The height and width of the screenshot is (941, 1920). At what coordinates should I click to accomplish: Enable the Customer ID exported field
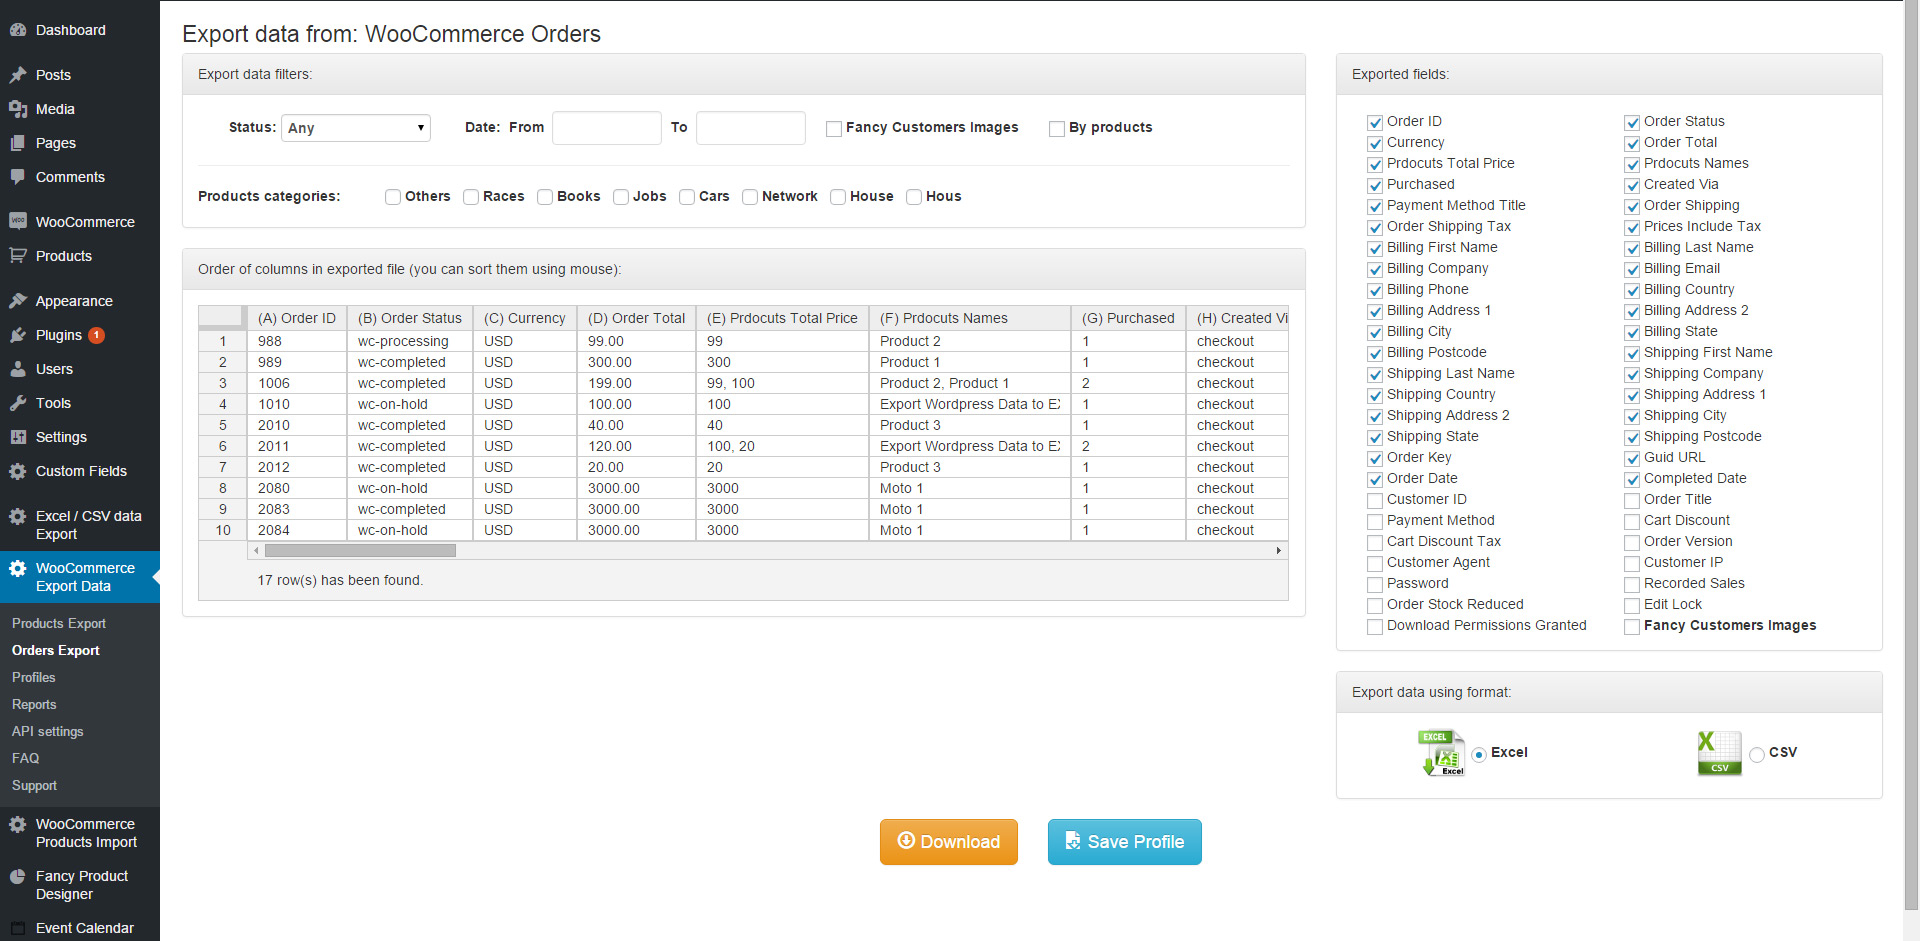[x=1375, y=500]
